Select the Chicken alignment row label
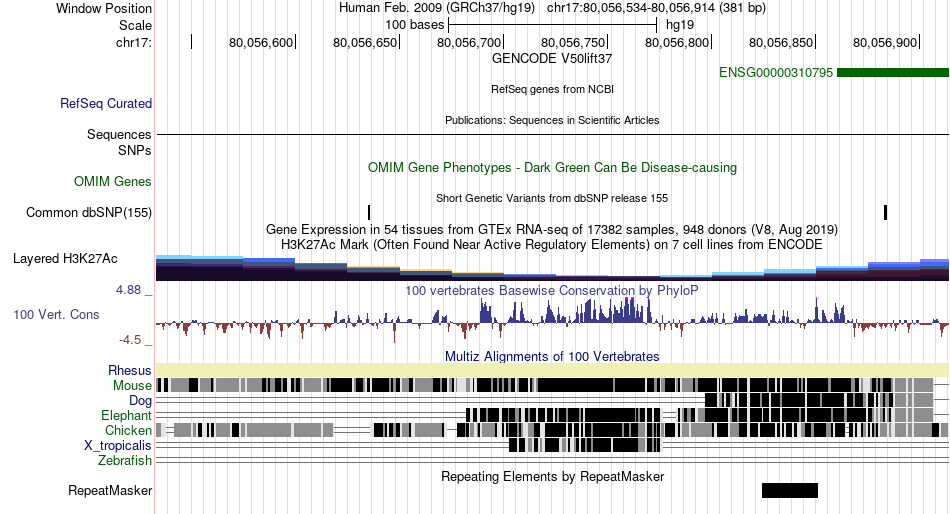This screenshot has width=950, height=514. pyautogui.click(x=128, y=430)
